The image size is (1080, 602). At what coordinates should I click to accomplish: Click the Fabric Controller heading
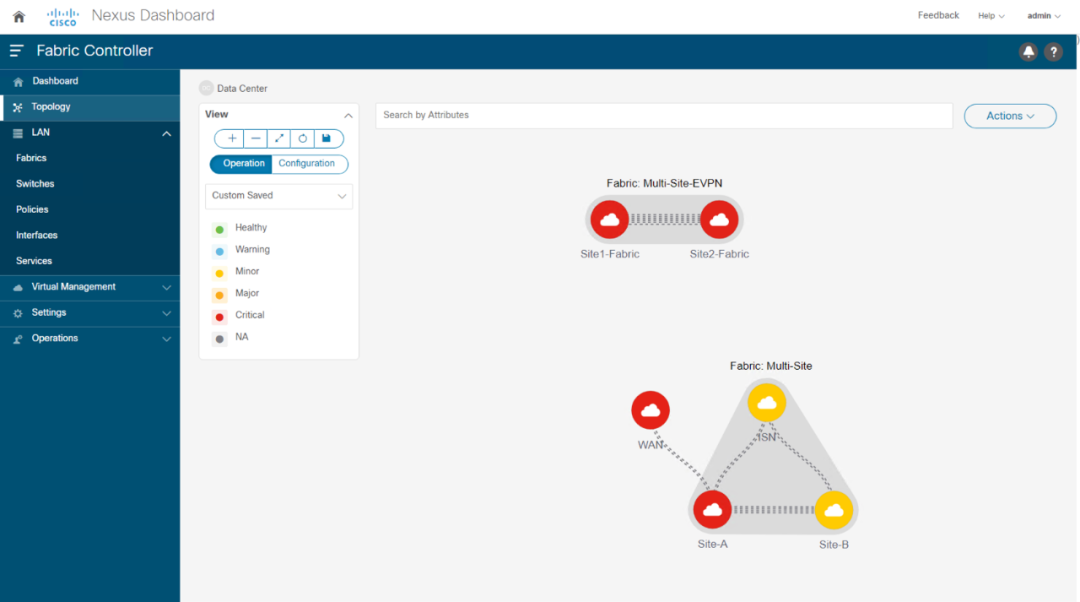click(x=94, y=51)
